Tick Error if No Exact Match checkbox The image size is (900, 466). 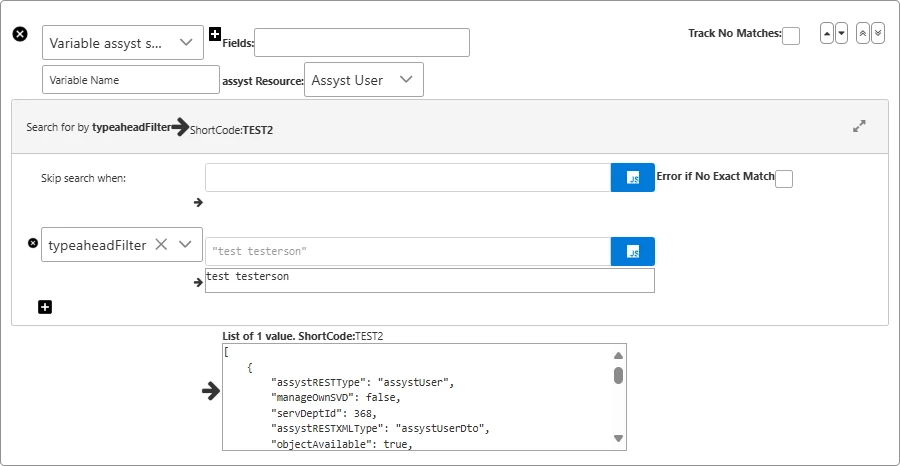pyautogui.click(x=783, y=178)
